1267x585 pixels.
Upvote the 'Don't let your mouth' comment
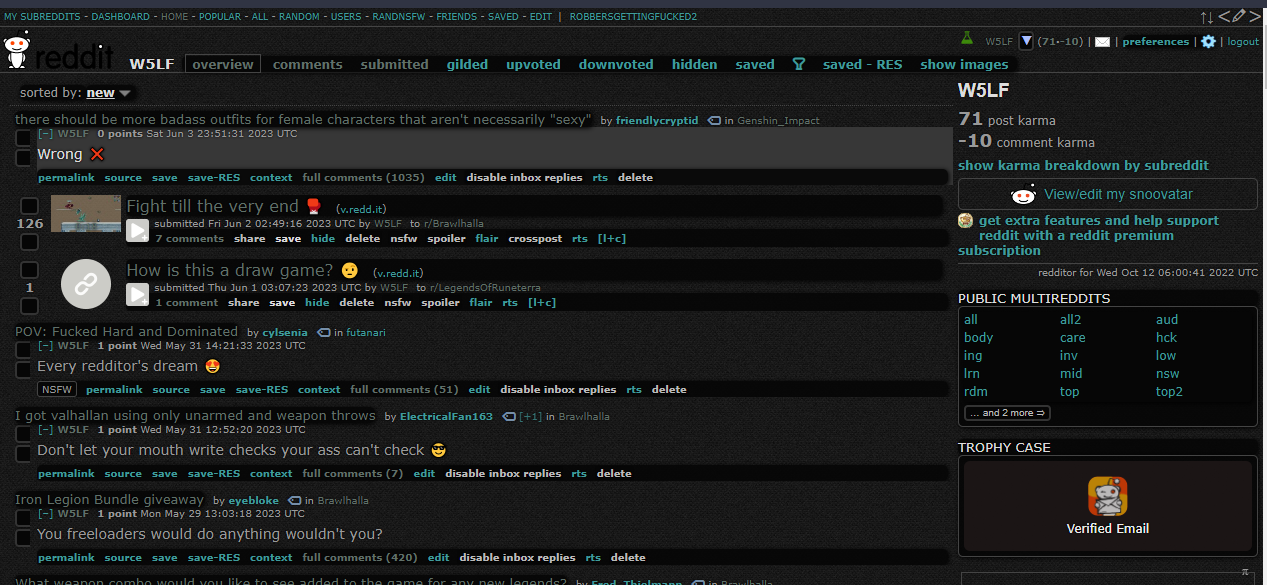[x=23, y=433]
